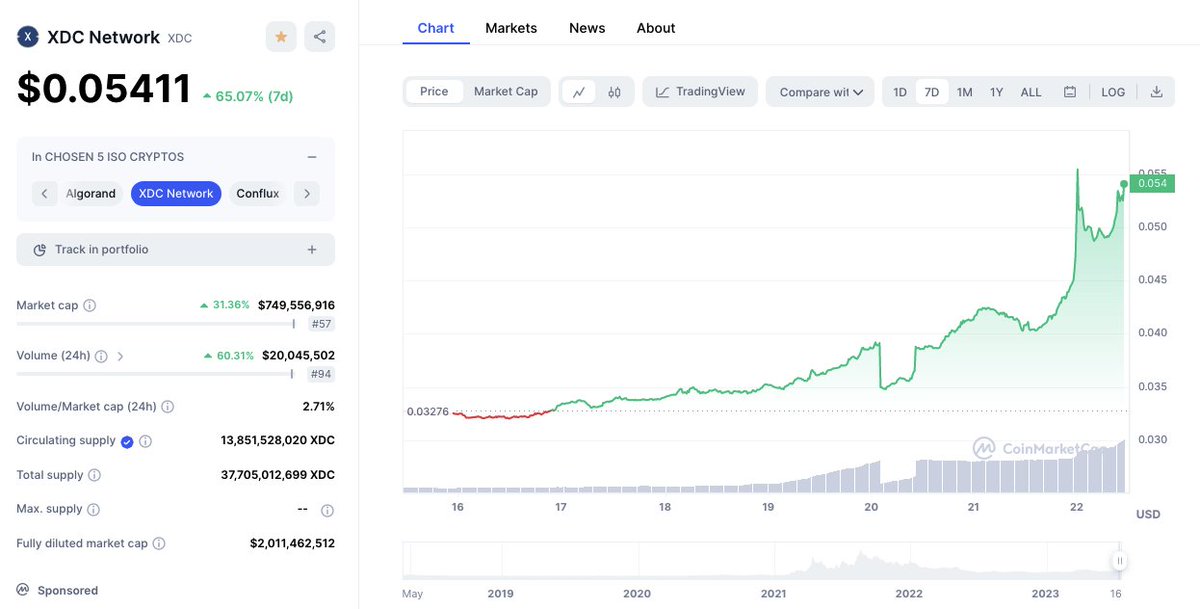Switch to the Markets tab
This screenshot has width=1200, height=609.
(511, 28)
